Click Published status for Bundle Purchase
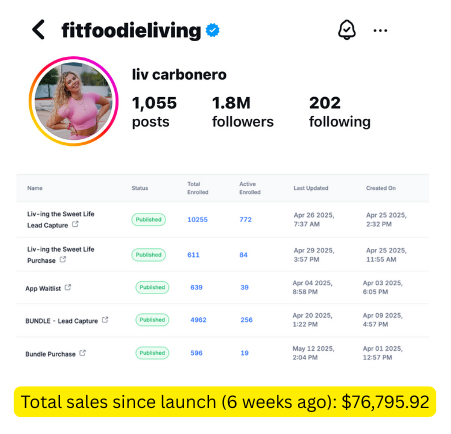The width and height of the screenshot is (451, 434). [x=152, y=353]
